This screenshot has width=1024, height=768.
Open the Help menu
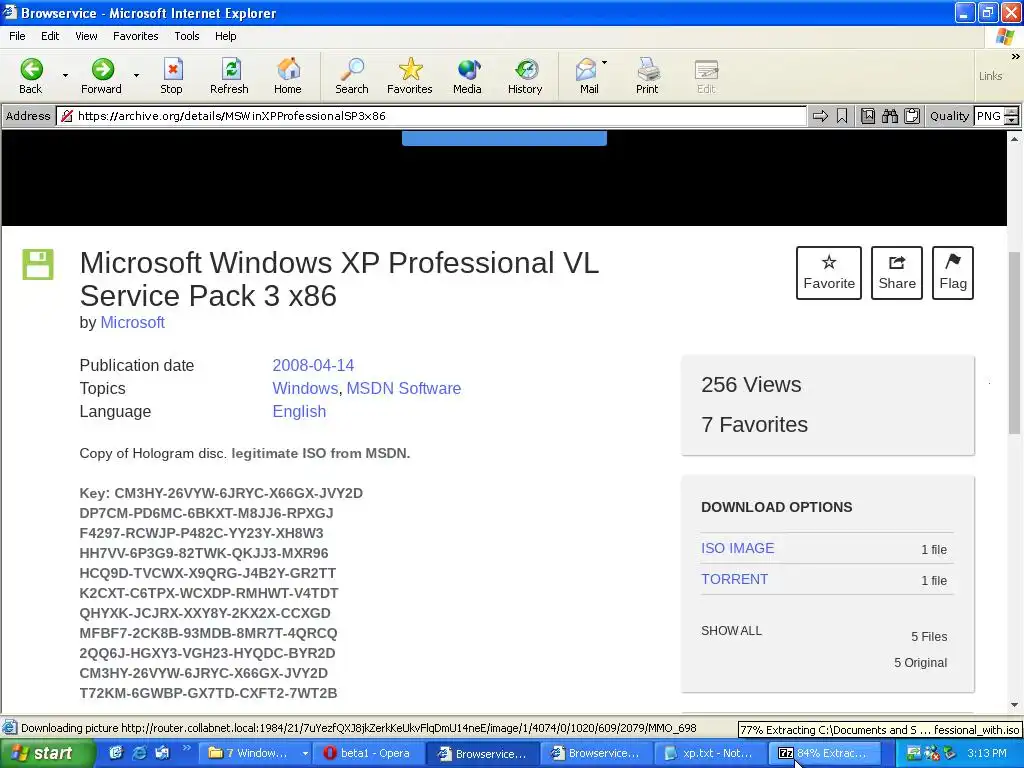[x=225, y=36]
